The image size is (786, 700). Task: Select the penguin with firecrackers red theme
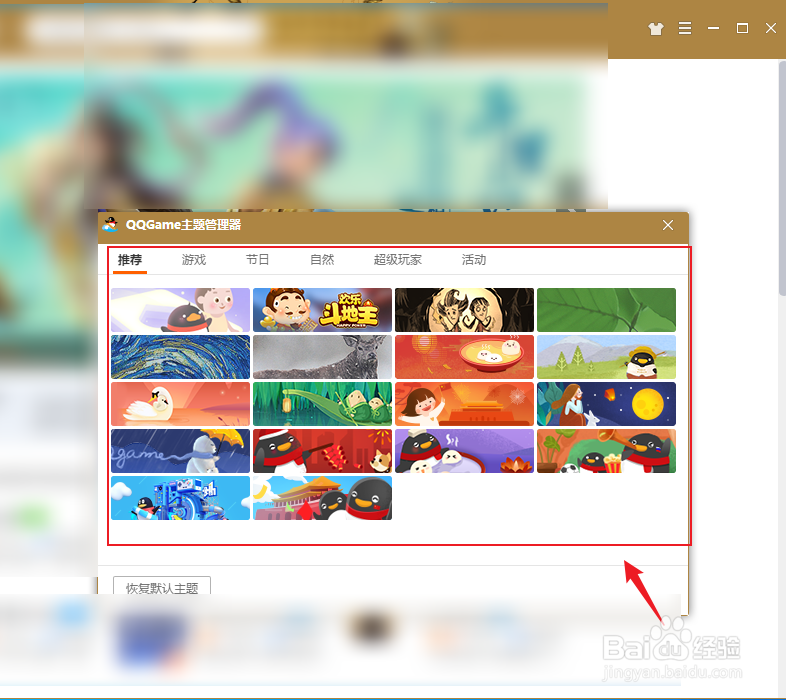(x=322, y=451)
